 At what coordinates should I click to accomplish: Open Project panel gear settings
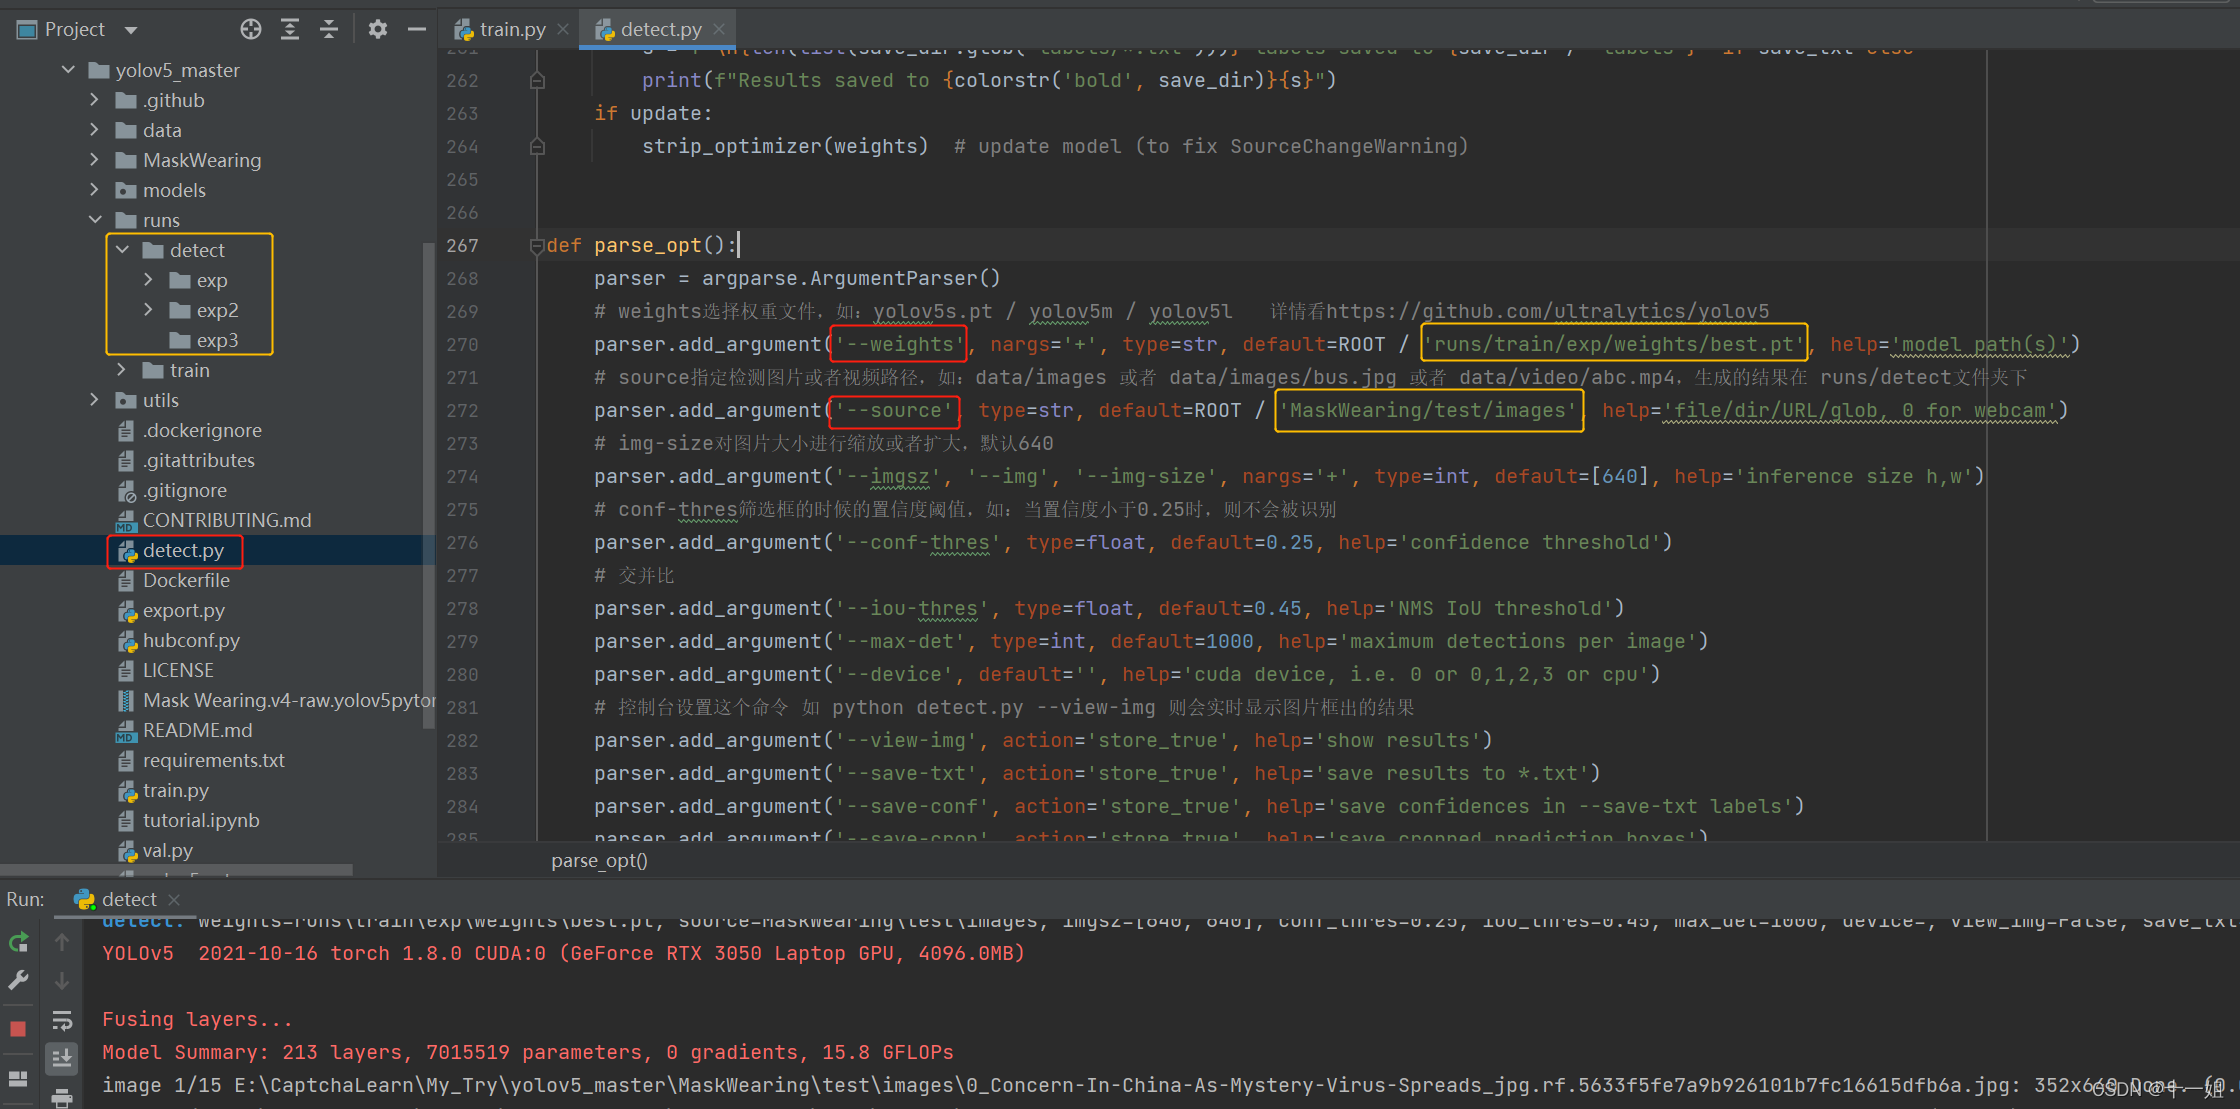(377, 29)
